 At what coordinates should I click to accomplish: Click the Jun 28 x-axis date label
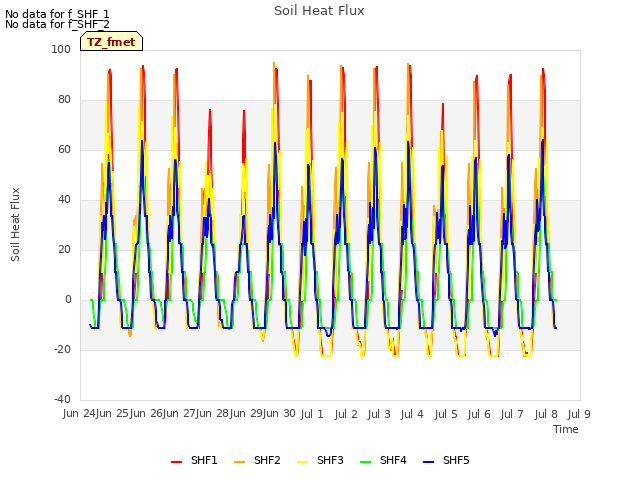213,414
